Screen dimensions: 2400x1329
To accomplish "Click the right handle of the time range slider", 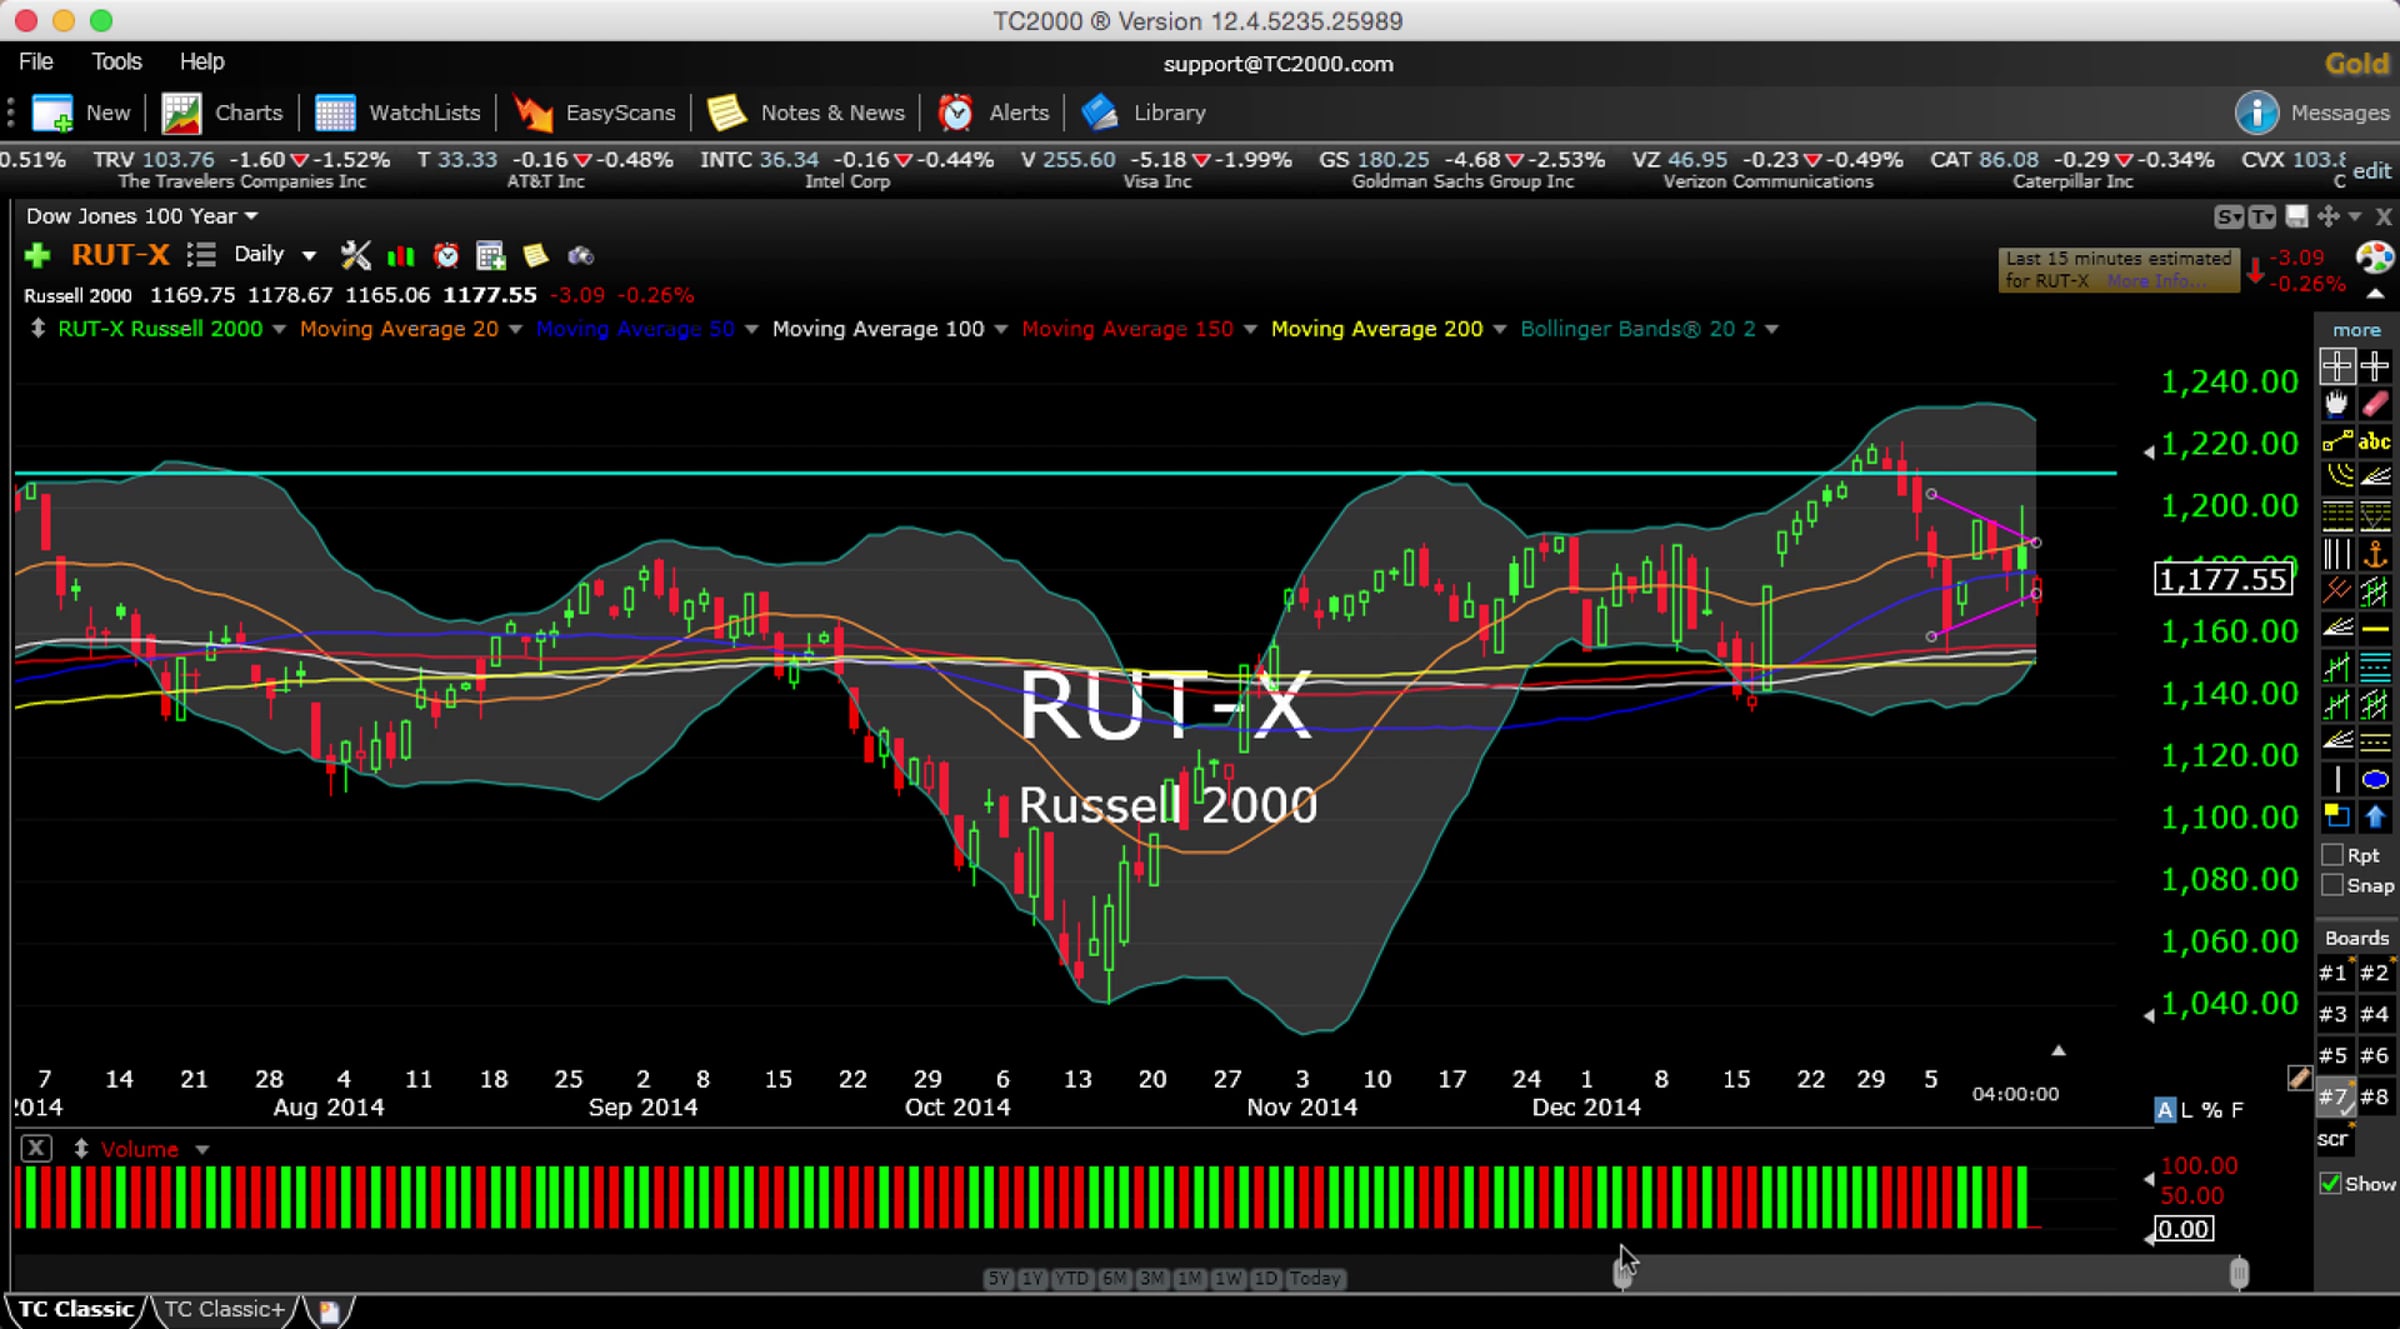I will coord(2239,1273).
